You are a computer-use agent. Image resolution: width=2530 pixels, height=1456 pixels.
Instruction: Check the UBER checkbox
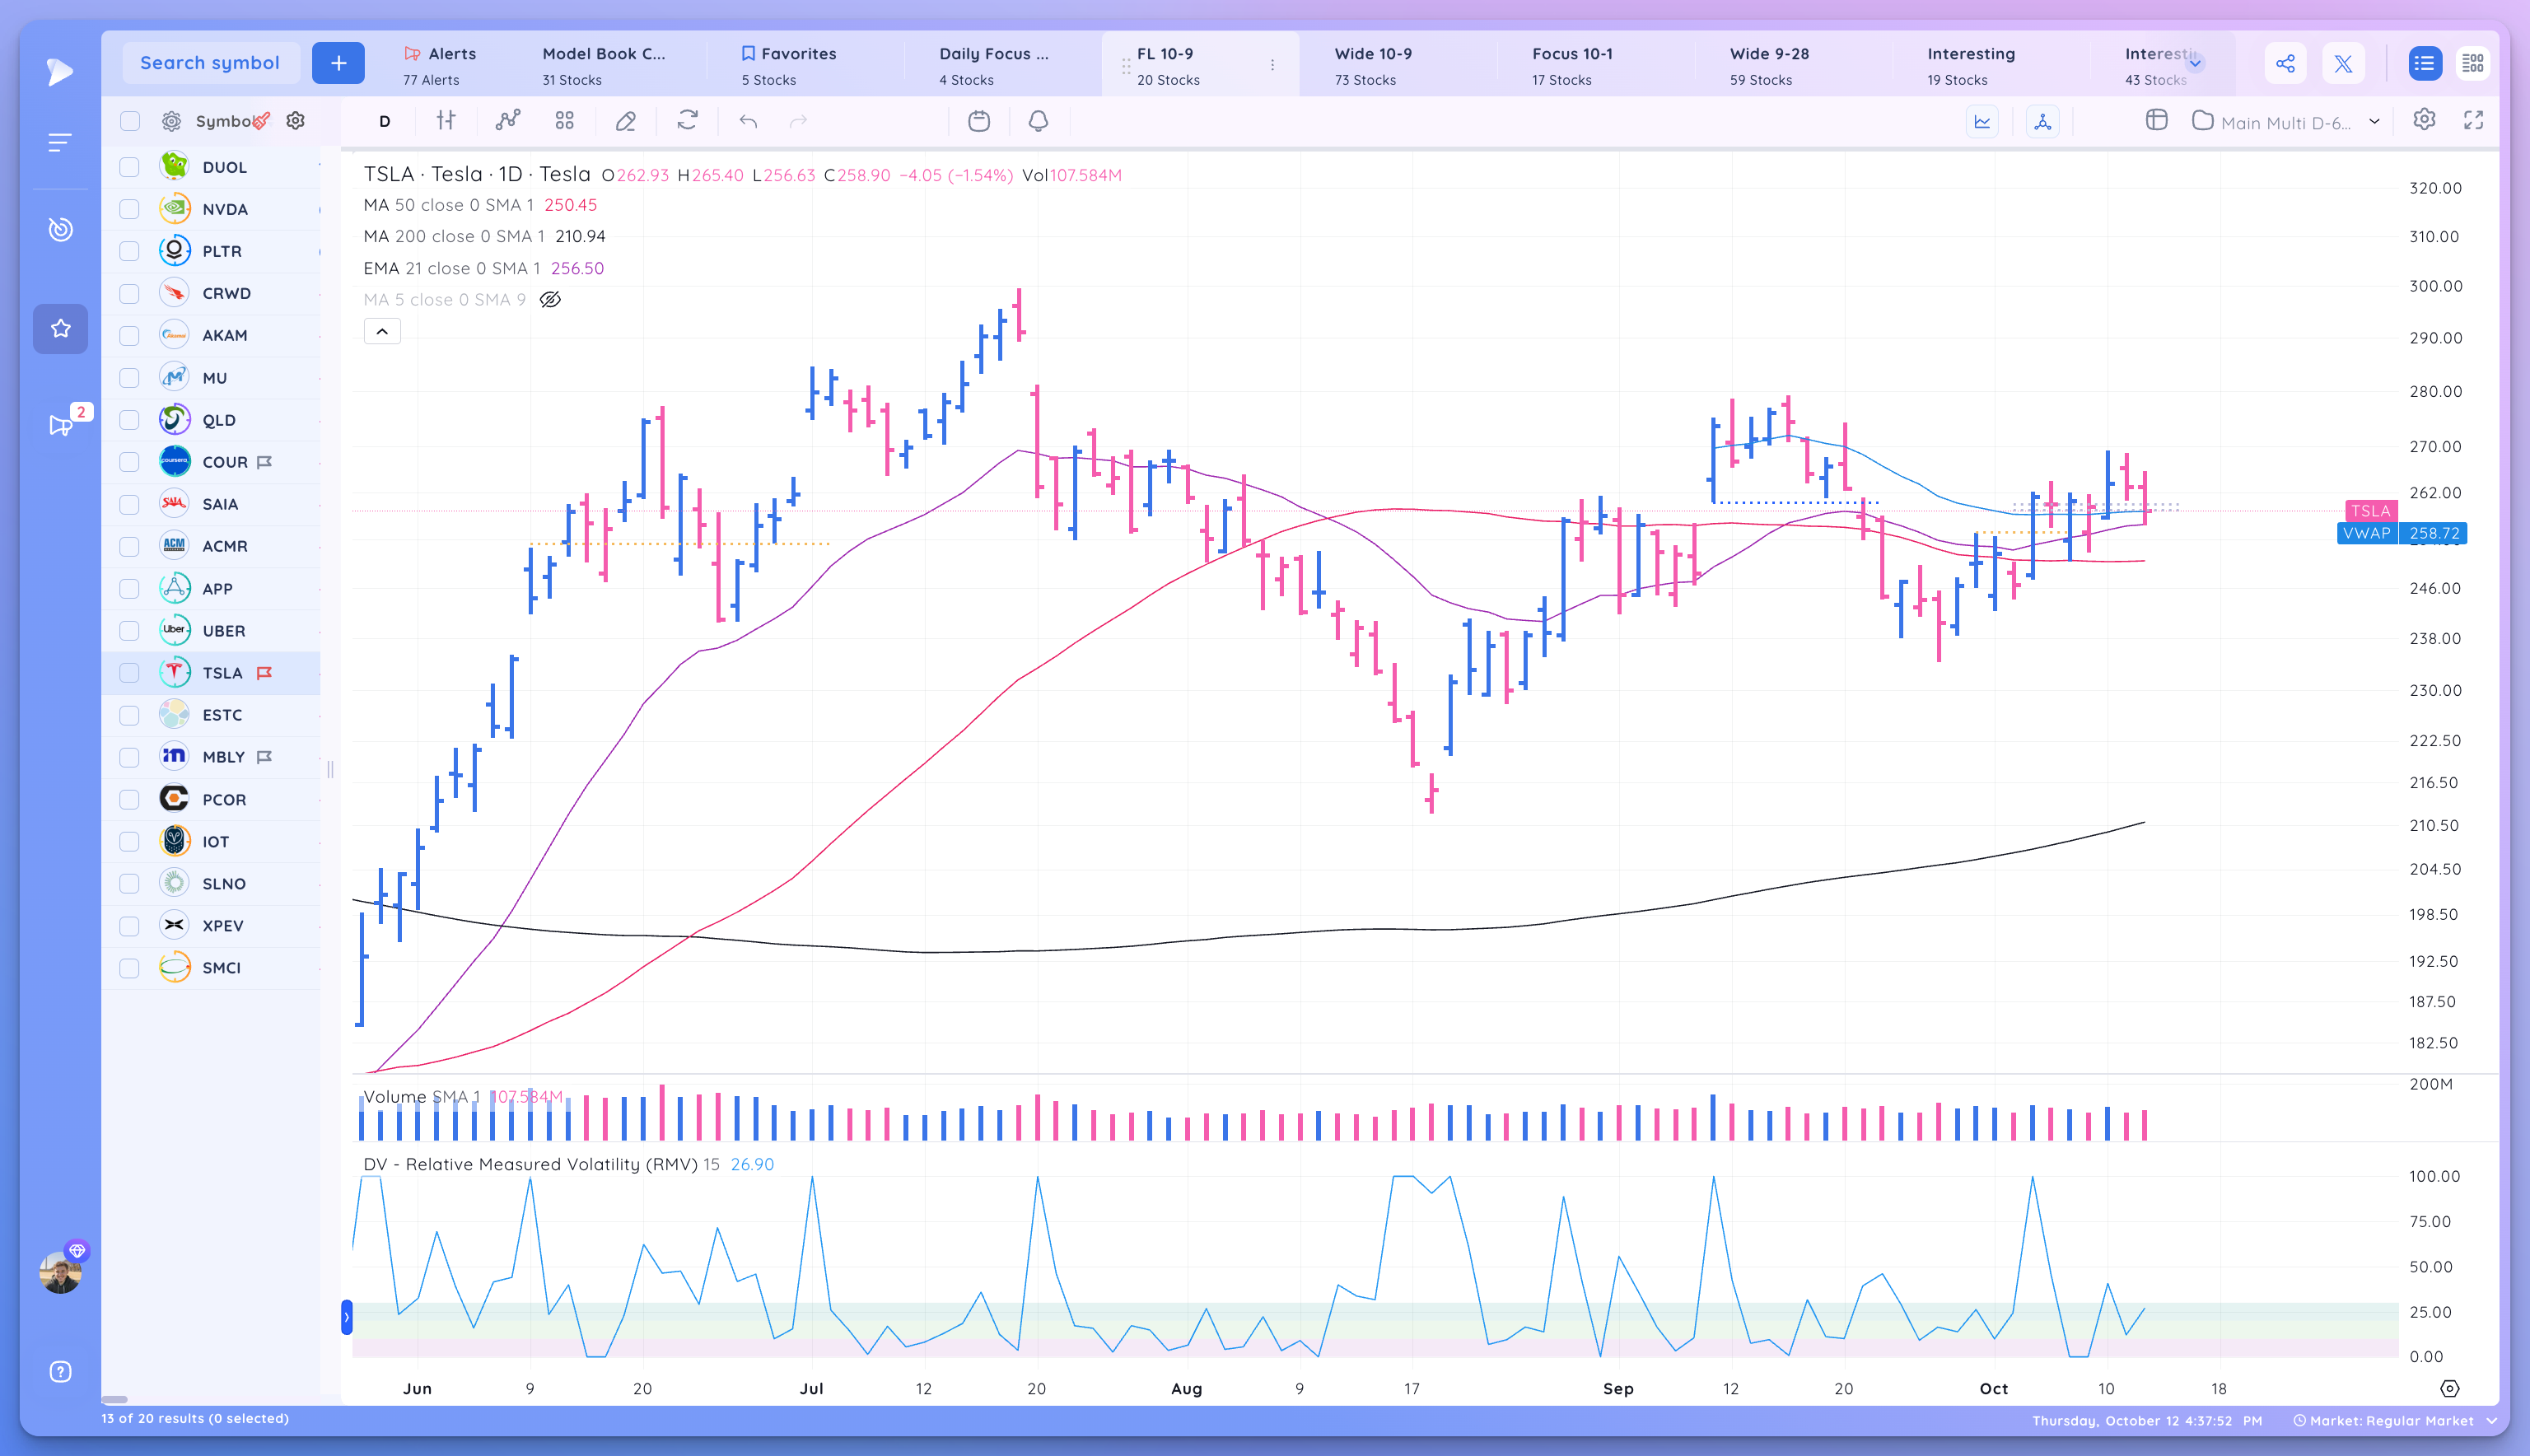129,631
